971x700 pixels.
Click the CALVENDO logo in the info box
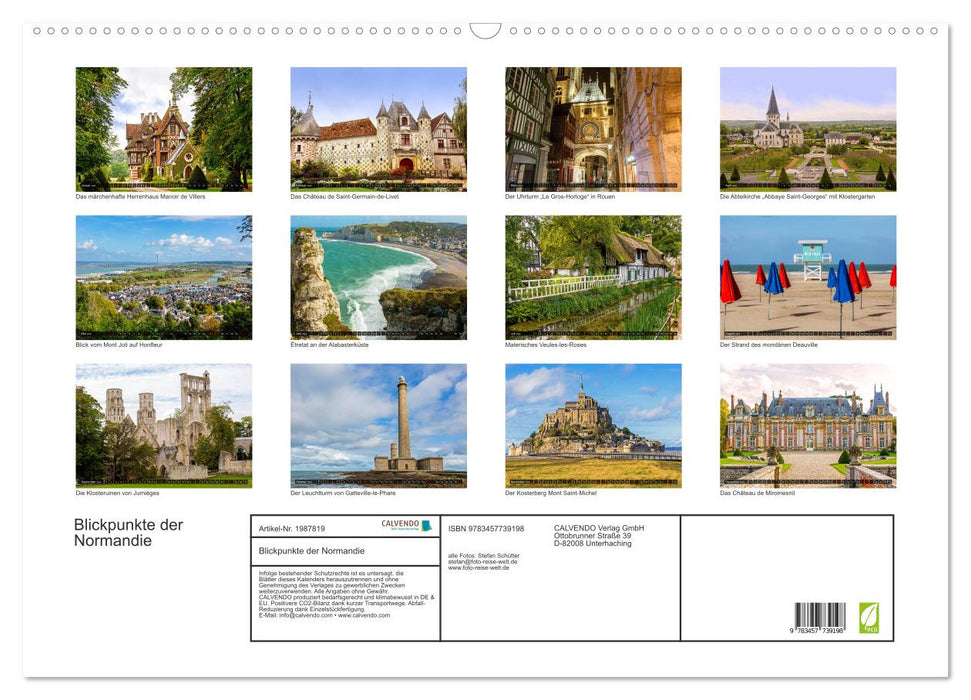point(406,525)
